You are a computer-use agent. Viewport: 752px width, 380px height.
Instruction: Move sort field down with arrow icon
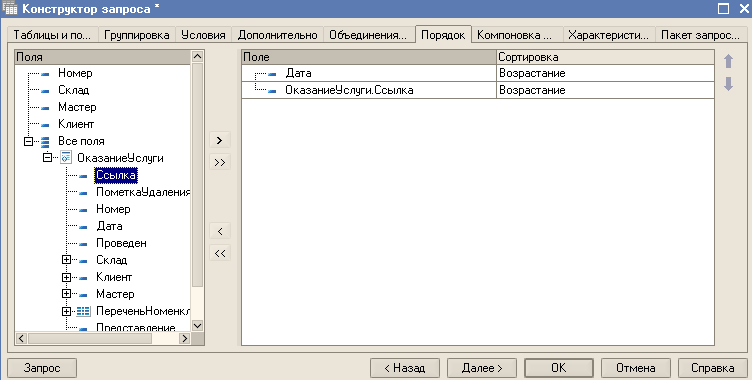coord(728,84)
